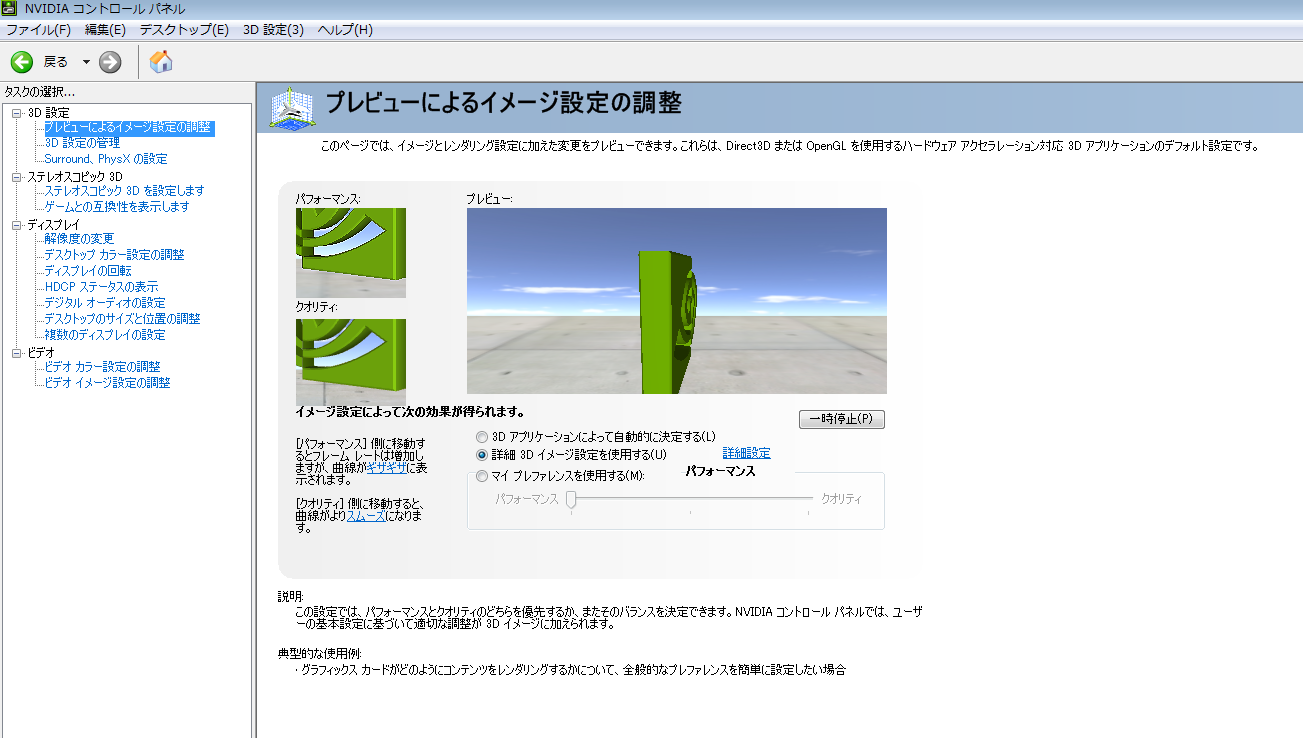Viewport: 1303px width, 738px height.
Task: Click the green Back arrow icon
Action: click(22, 62)
